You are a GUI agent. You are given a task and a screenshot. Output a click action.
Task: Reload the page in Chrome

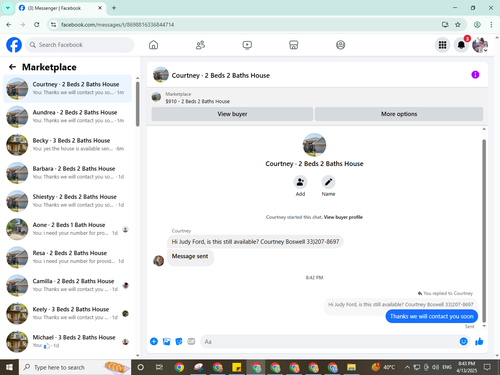(37, 25)
